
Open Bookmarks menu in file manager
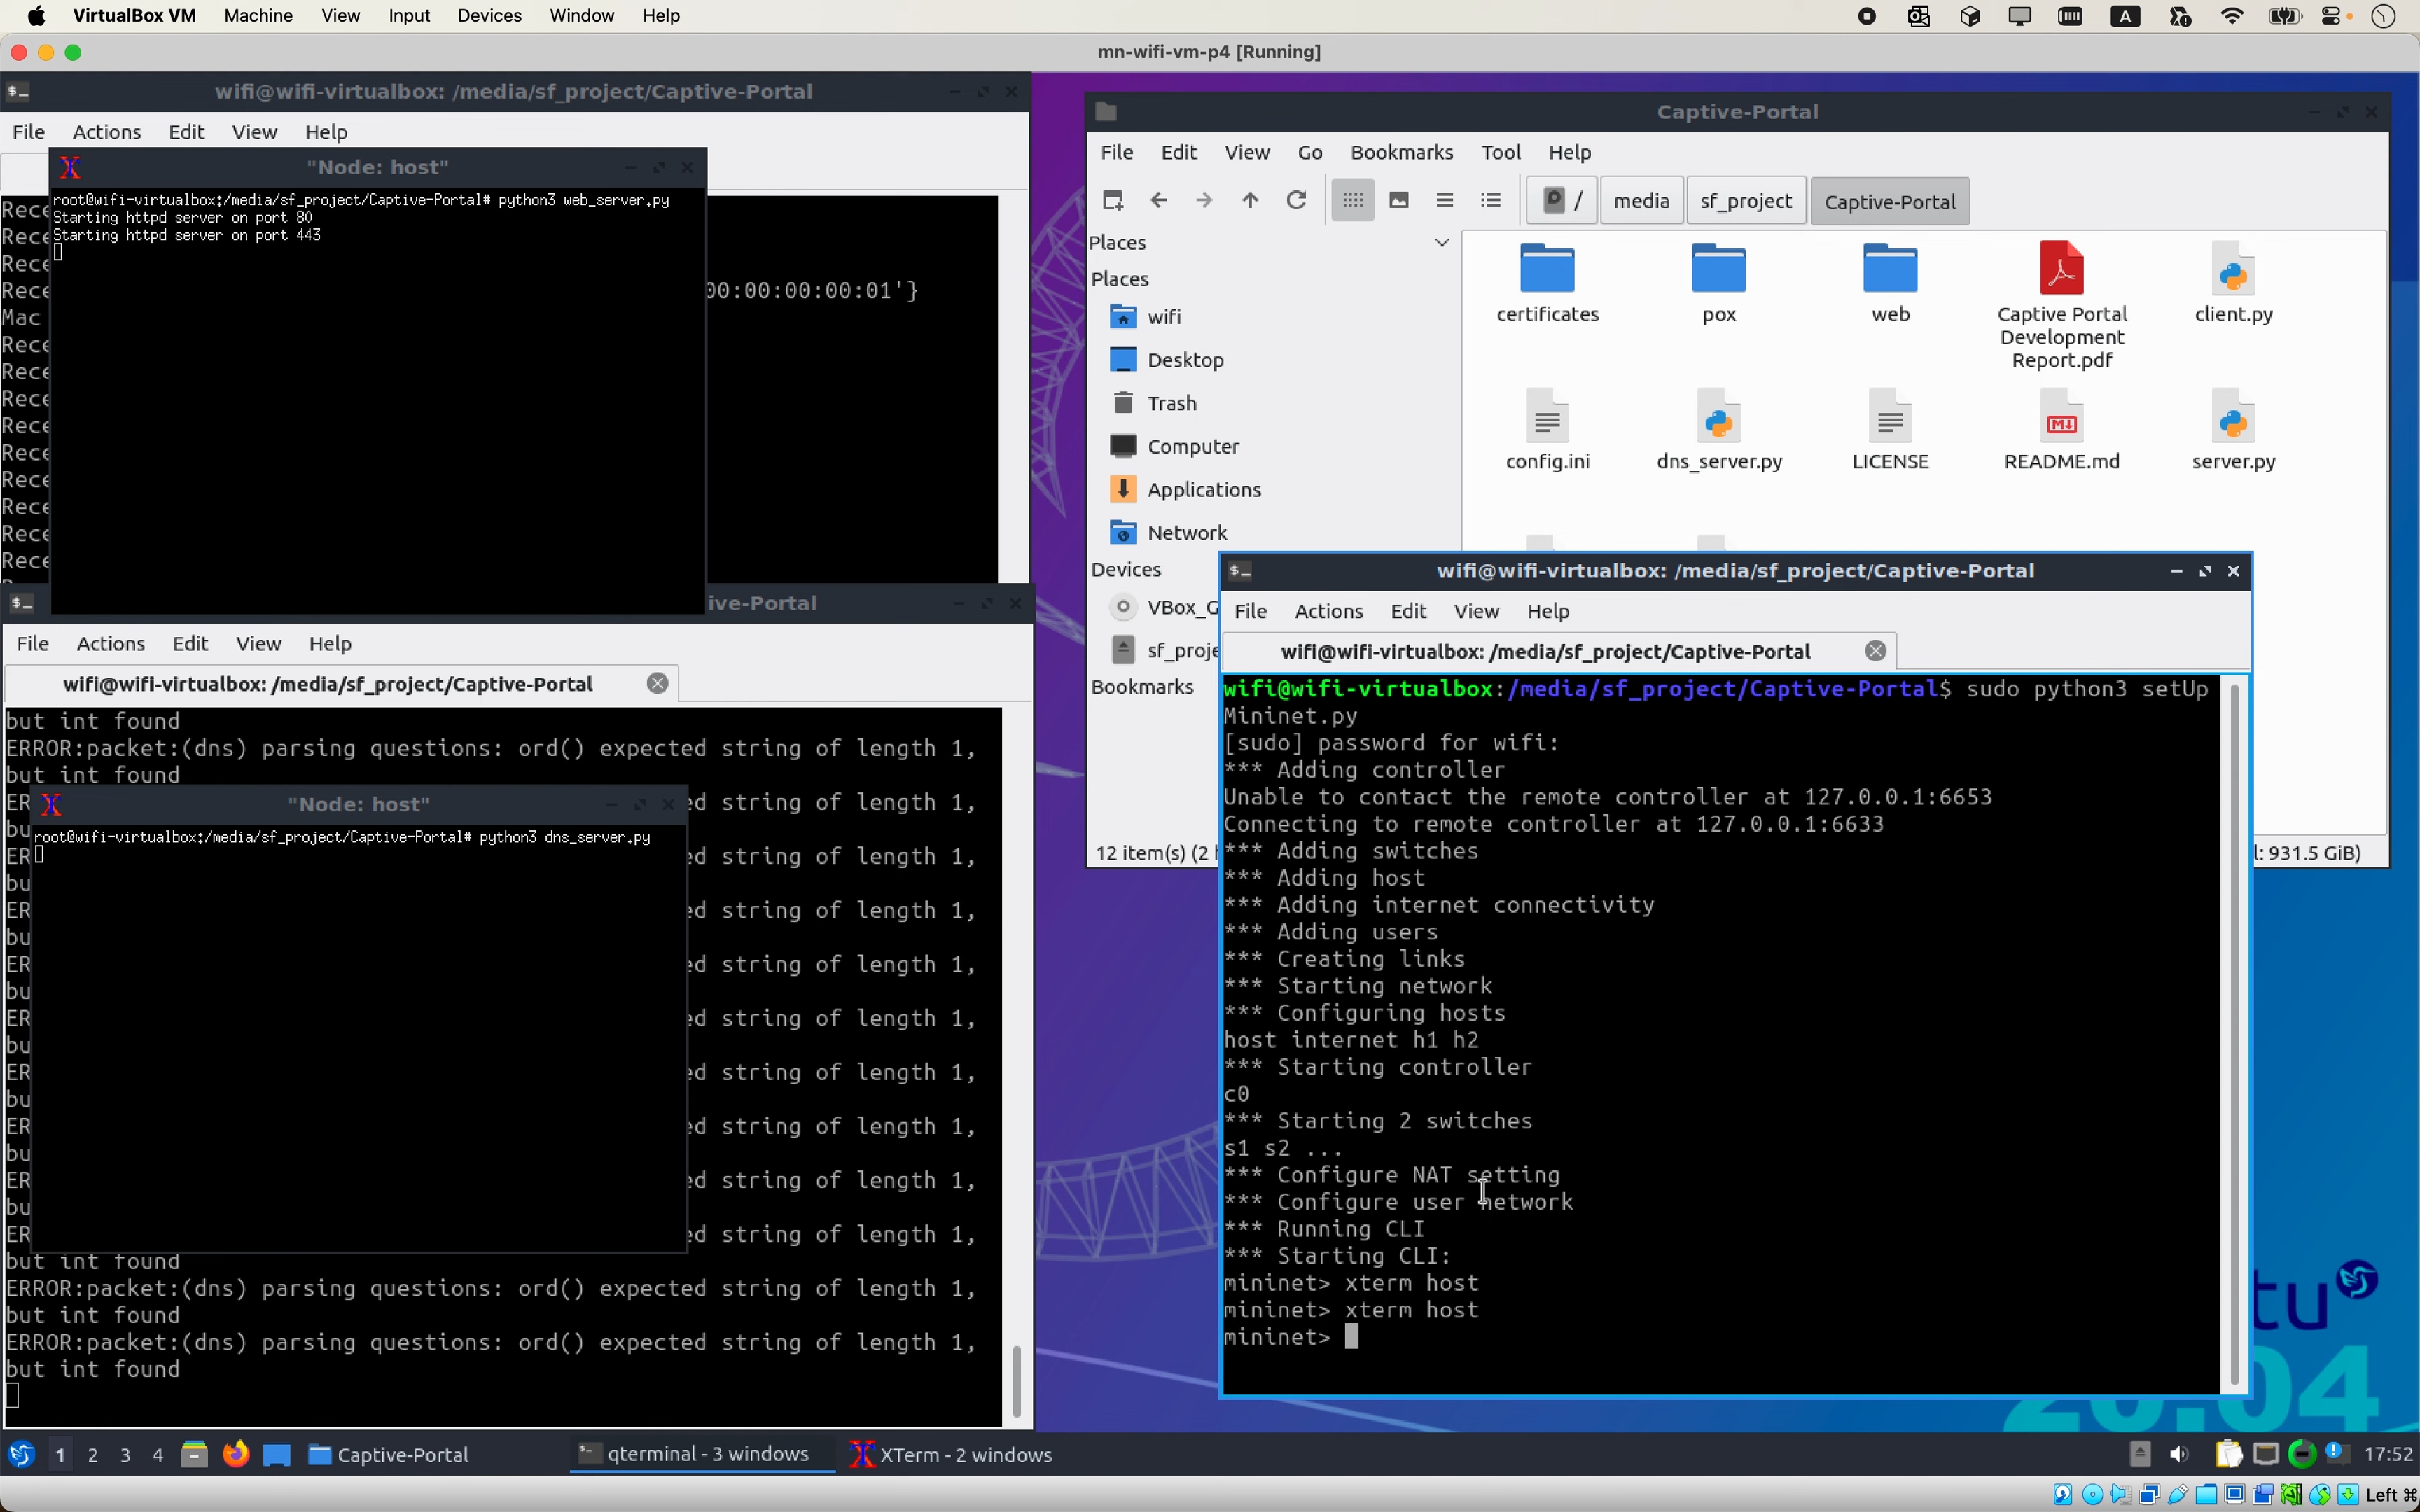click(1401, 152)
